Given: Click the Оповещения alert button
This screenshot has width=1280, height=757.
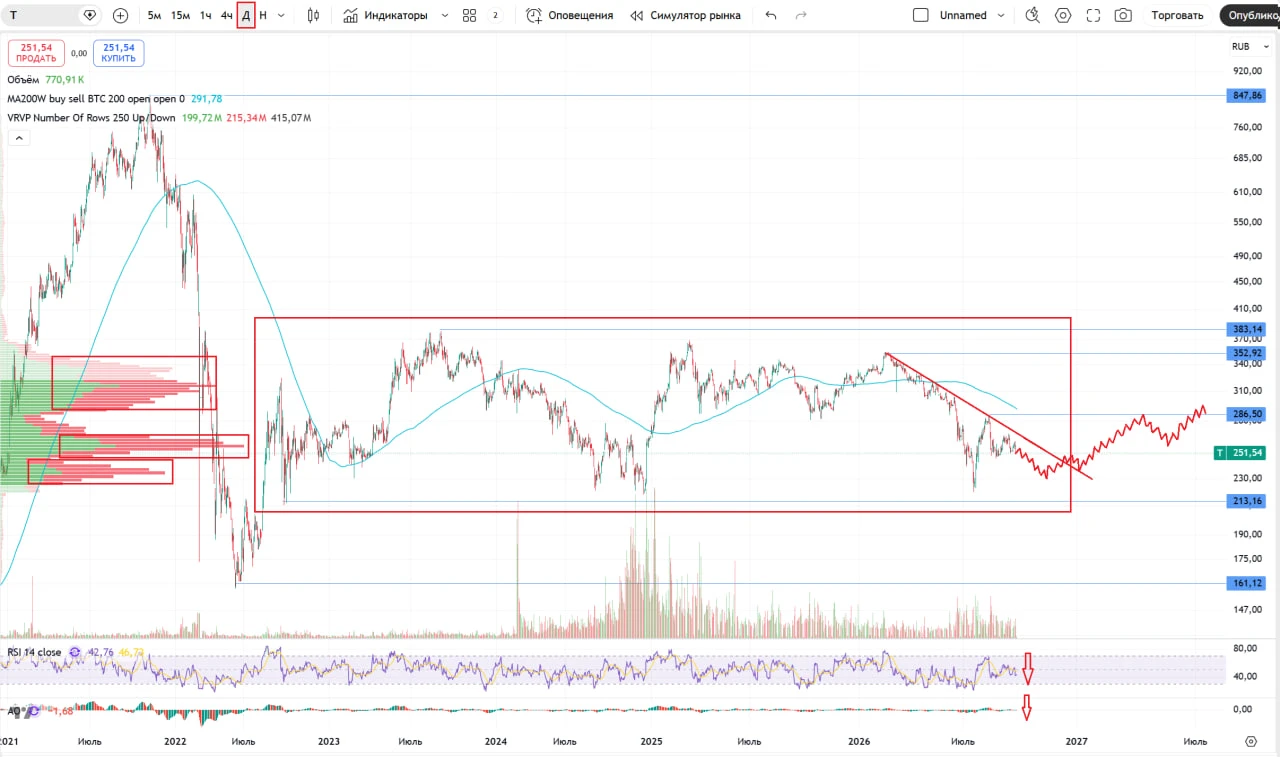Looking at the screenshot, I should (569, 15).
